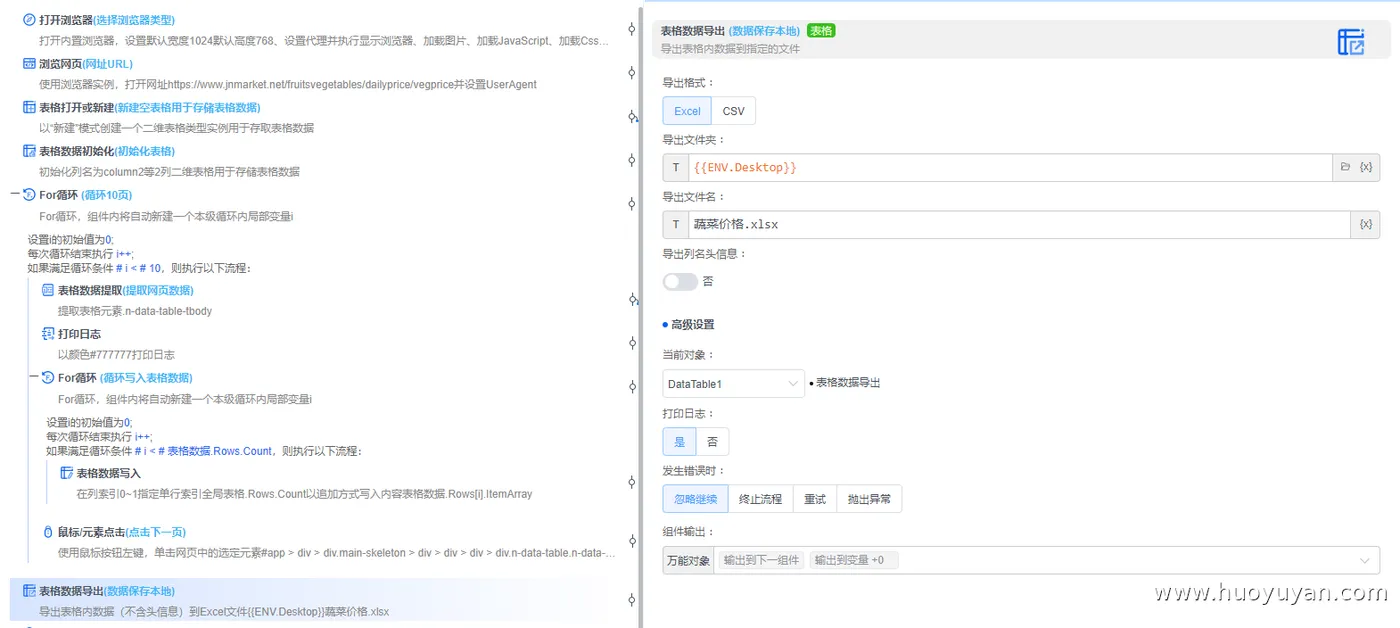Click the 提取网页数据 link text
Image resolution: width=1400 pixels, height=628 pixels.
(158, 290)
